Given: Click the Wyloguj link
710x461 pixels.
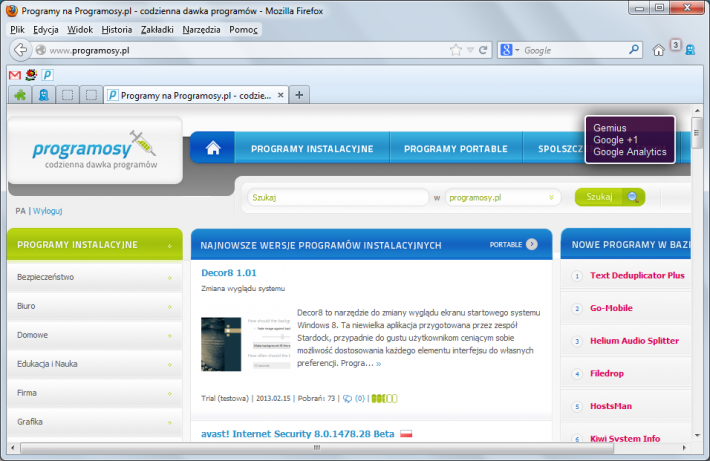Looking at the screenshot, I should 48,211.
